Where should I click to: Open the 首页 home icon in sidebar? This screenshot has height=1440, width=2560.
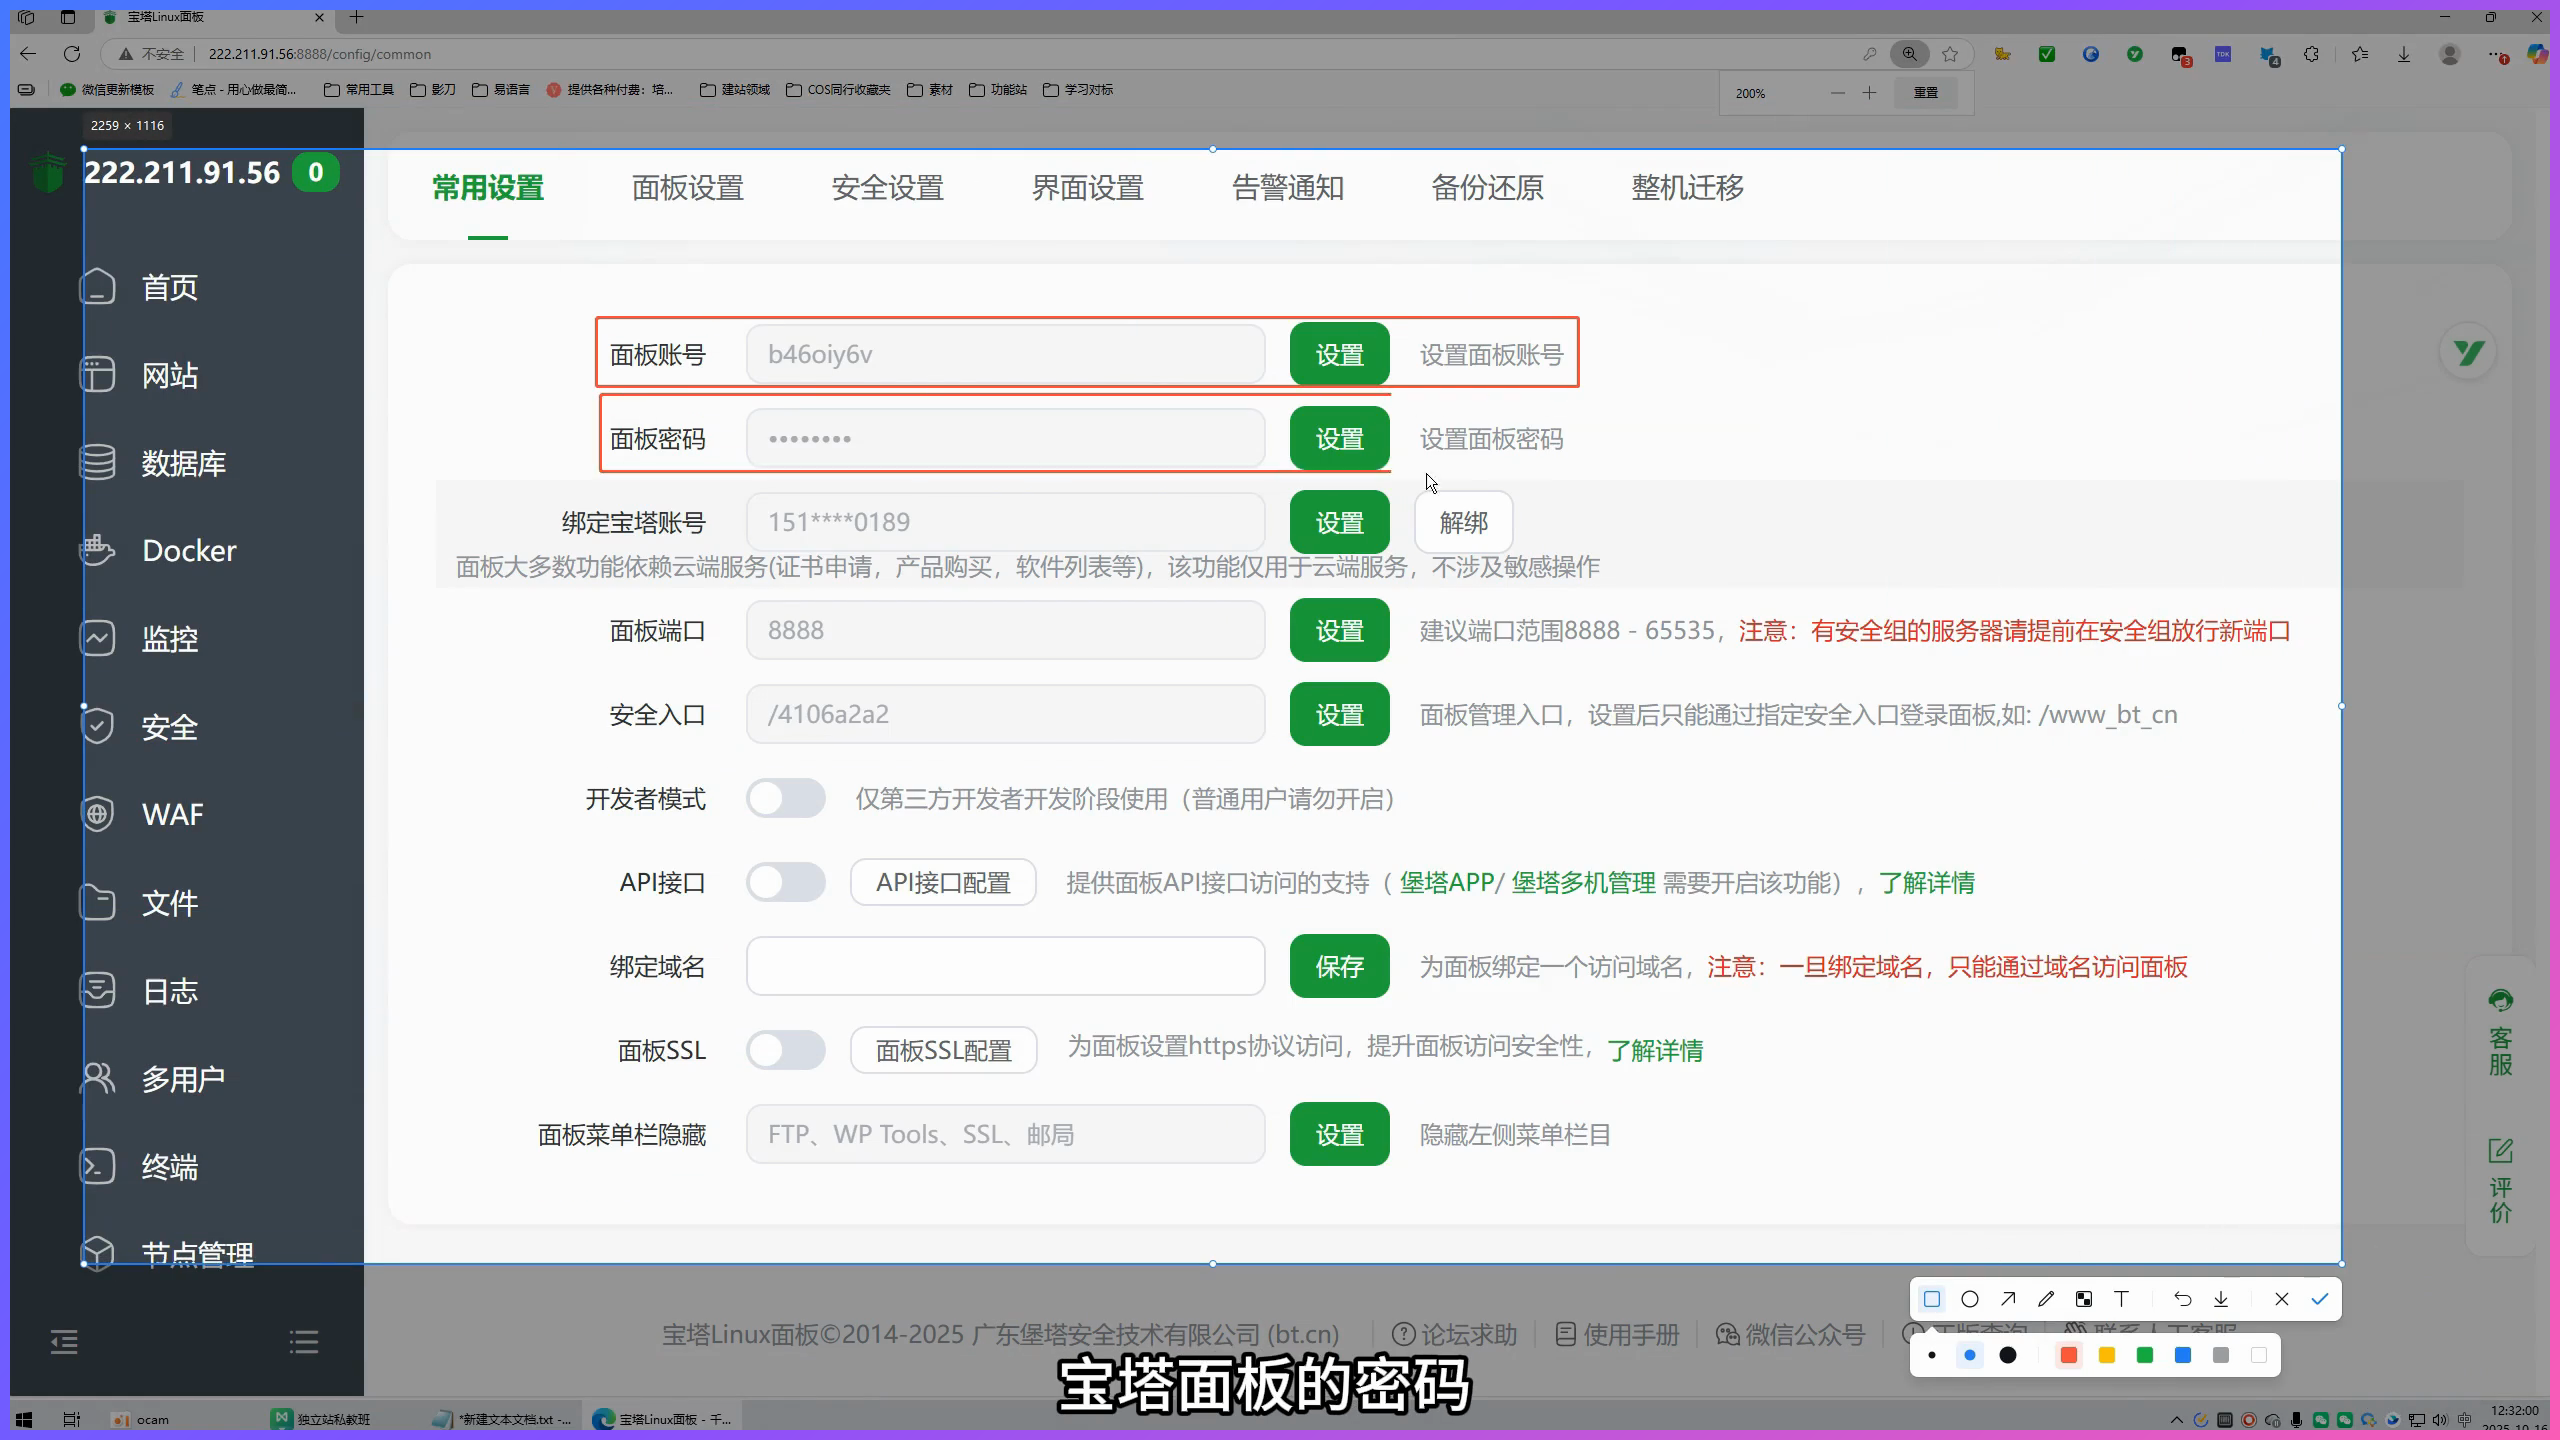[97, 287]
